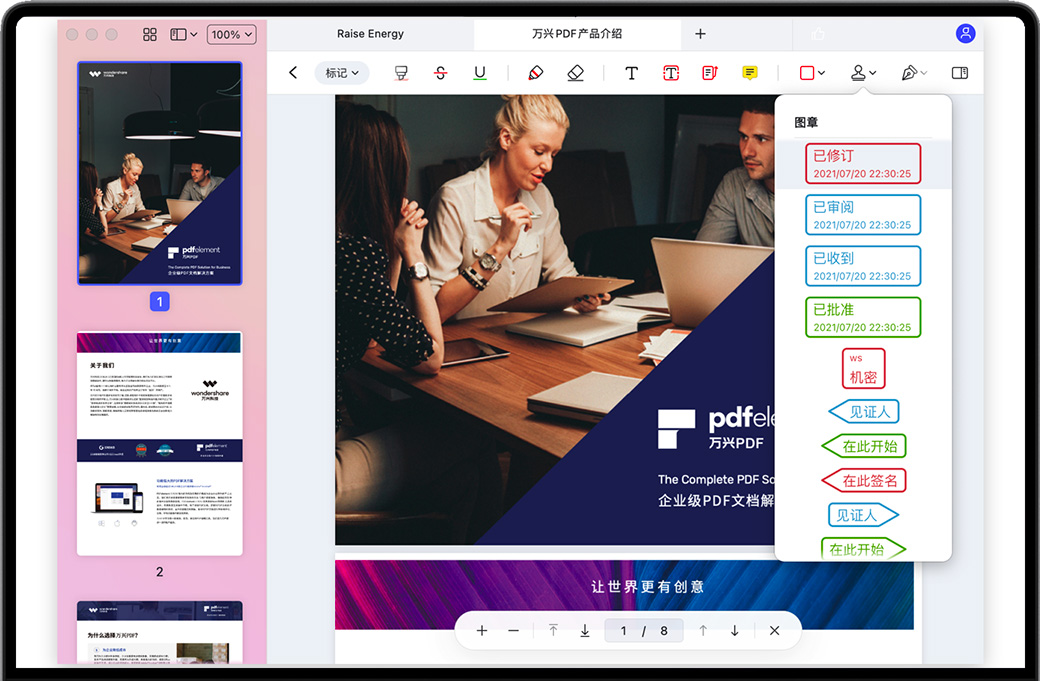Jump to the last page

(x=584, y=631)
